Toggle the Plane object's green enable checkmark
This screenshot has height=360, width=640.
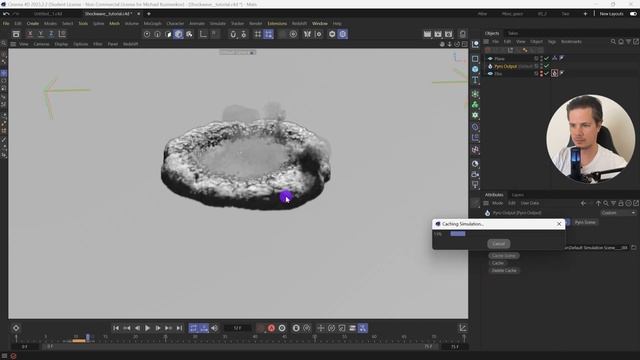(546, 59)
